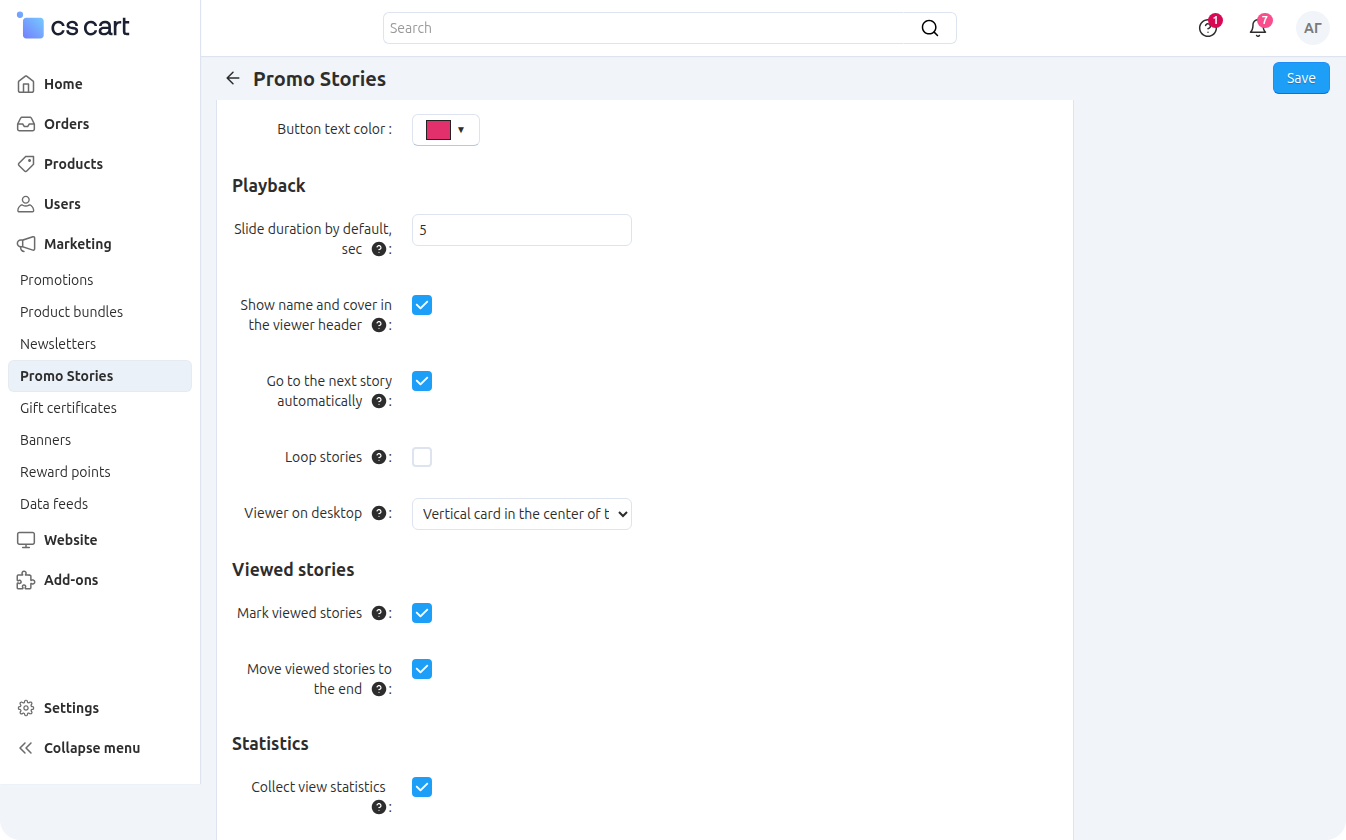Show help tooltip for Viewer on desktop
This screenshot has width=1346, height=840.
379,513
